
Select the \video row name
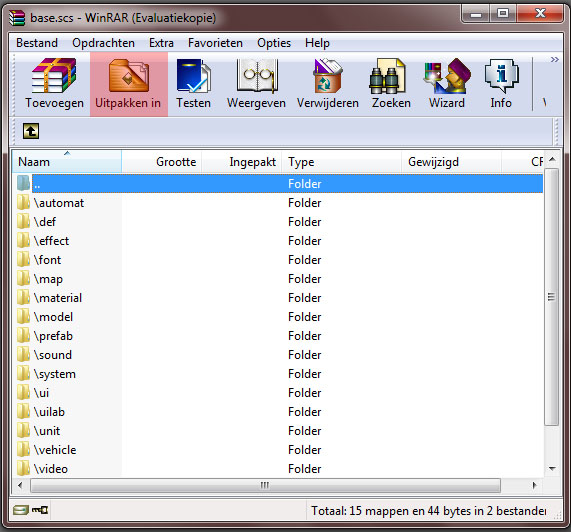[x=51, y=469]
